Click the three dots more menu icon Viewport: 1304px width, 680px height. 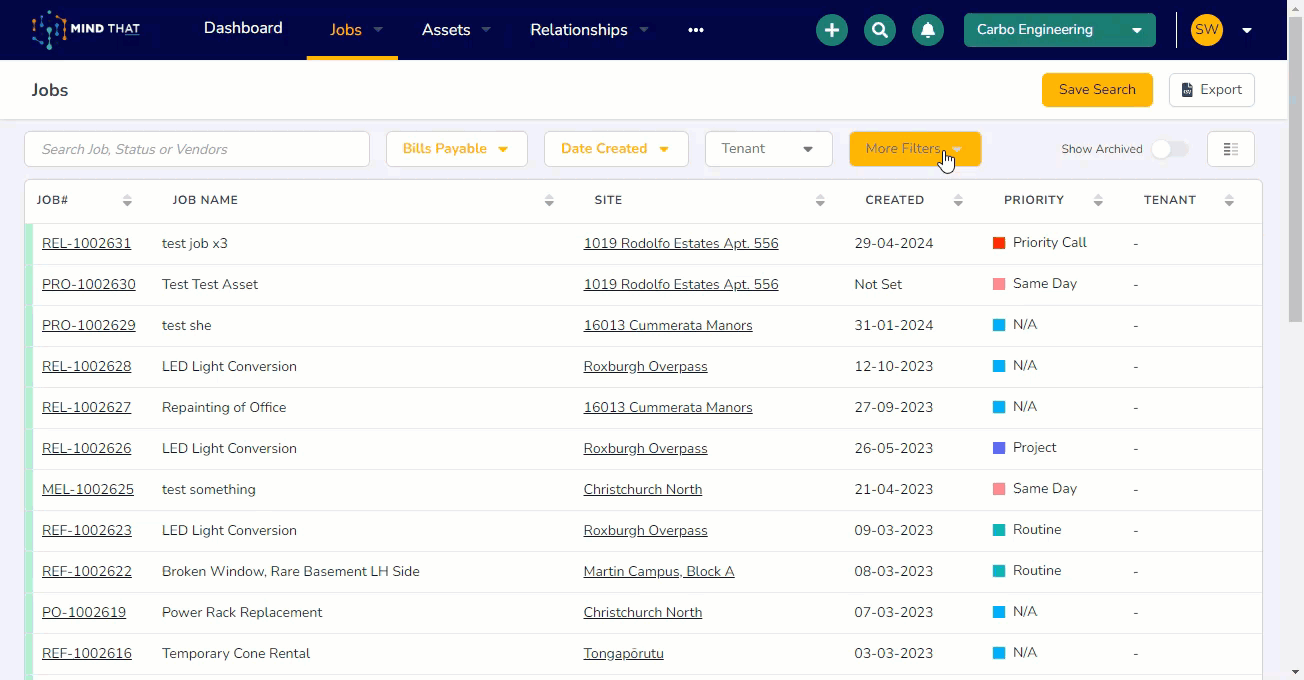click(696, 30)
